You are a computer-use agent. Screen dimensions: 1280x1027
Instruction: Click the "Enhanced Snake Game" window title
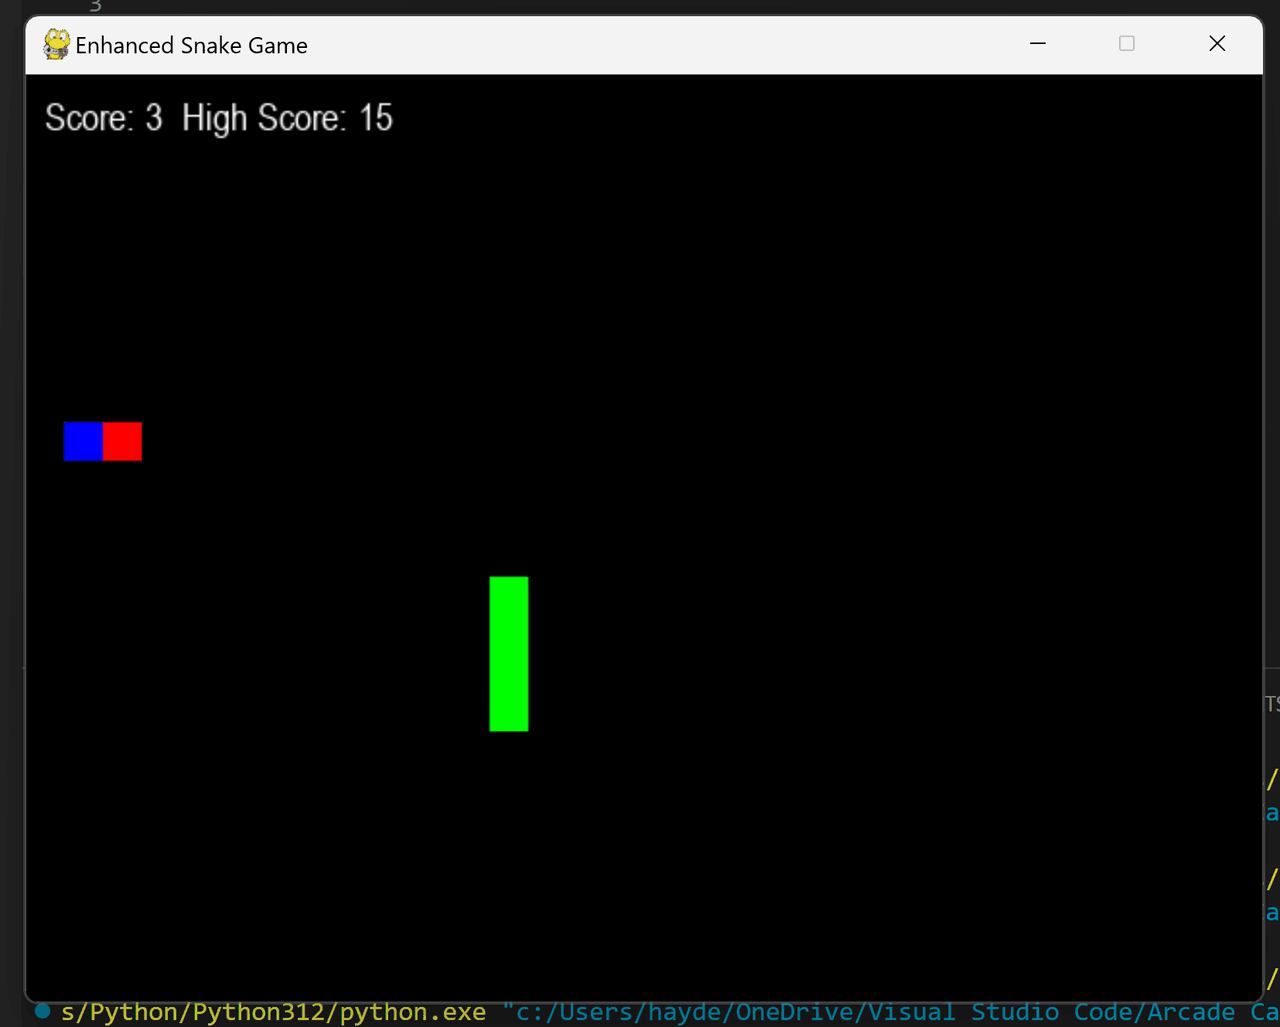[192, 45]
